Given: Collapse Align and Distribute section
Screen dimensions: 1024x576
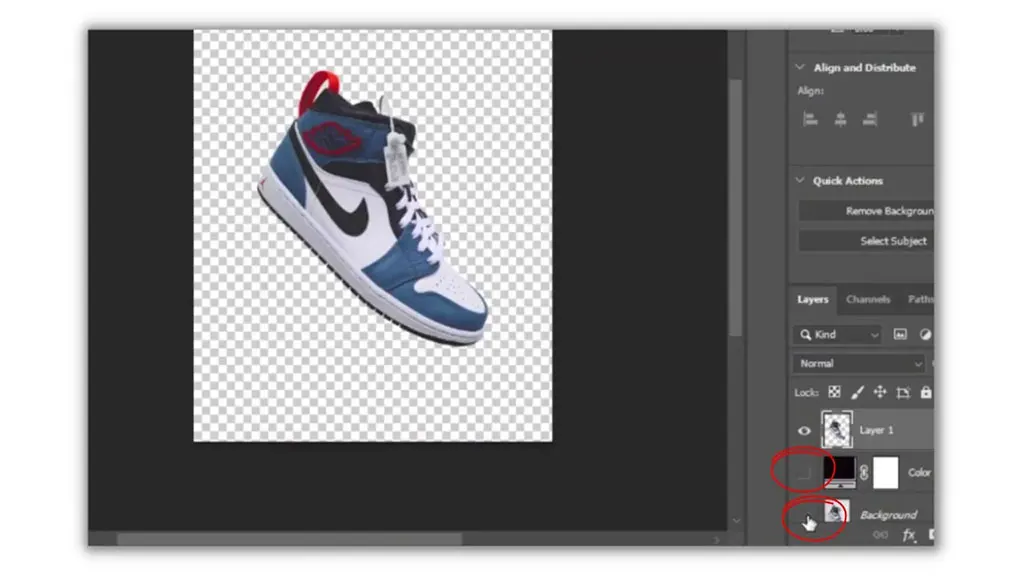Looking at the screenshot, I should click(x=800, y=67).
